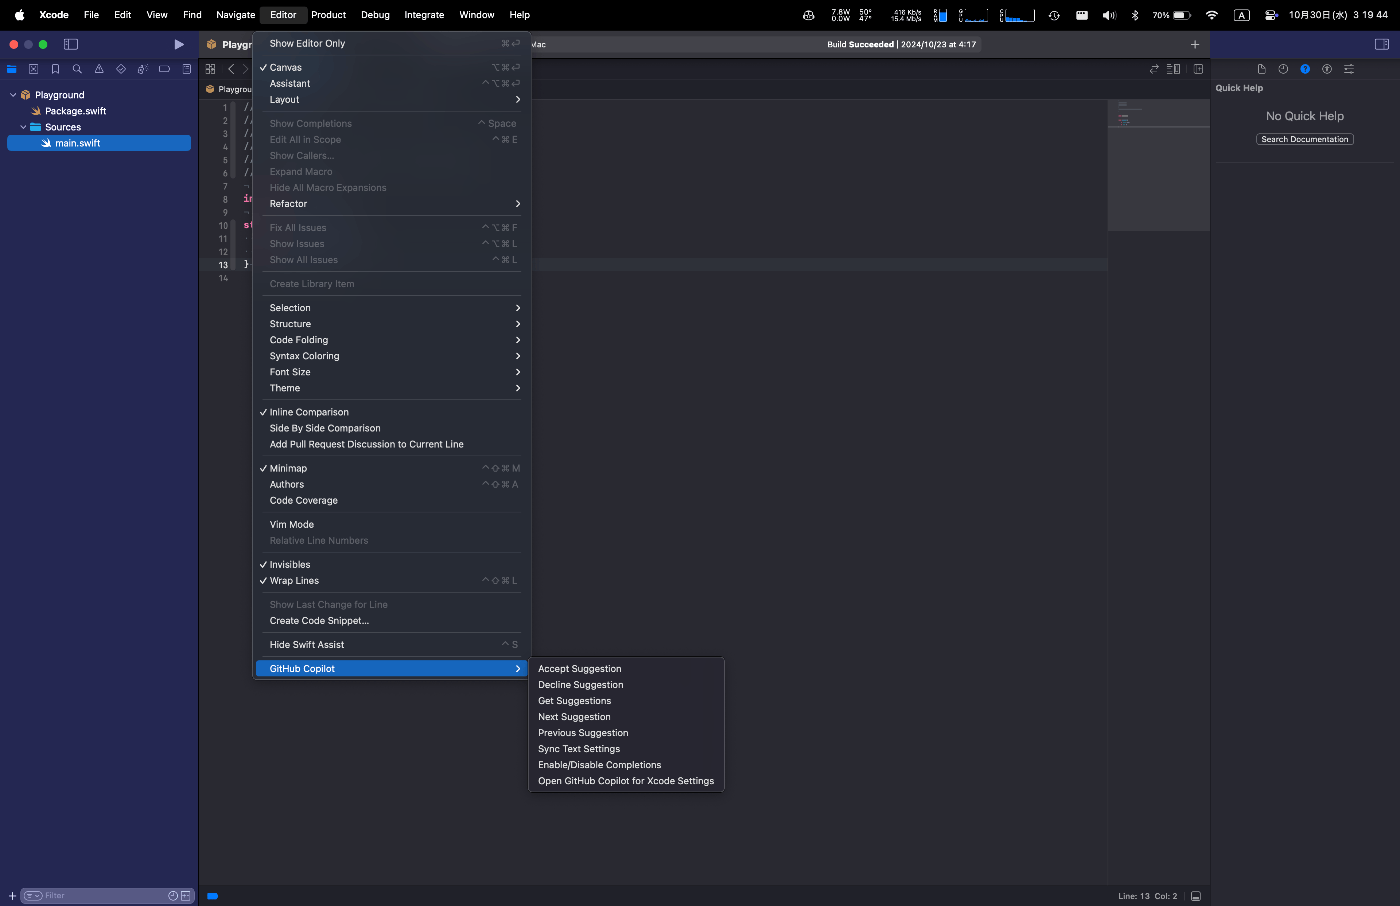The image size is (1400, 906).
Task: Open Control Center in macOS menu bar
Action: tap(1271, 15)
